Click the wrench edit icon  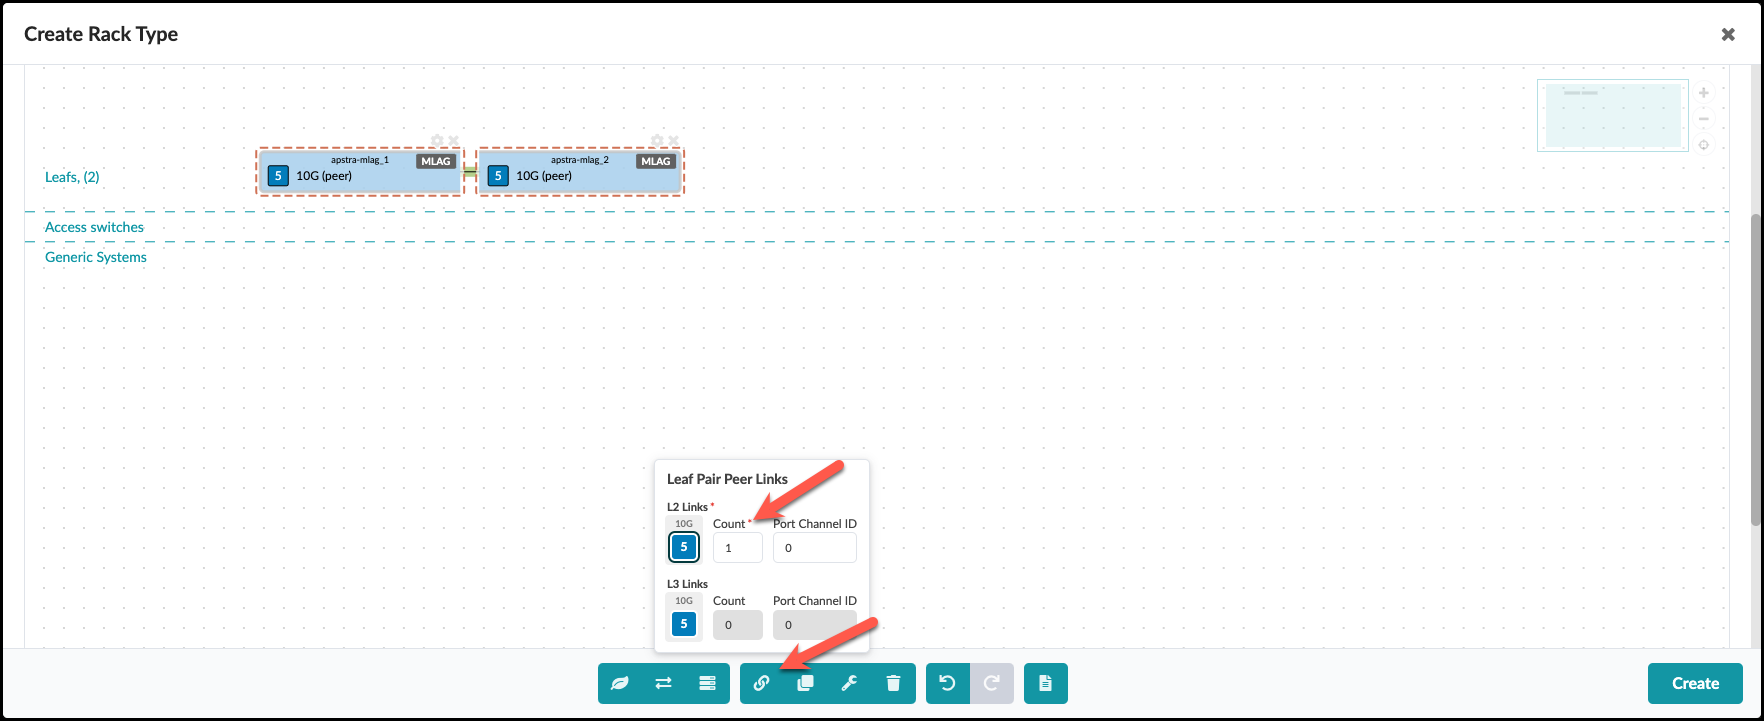[849, 684]
